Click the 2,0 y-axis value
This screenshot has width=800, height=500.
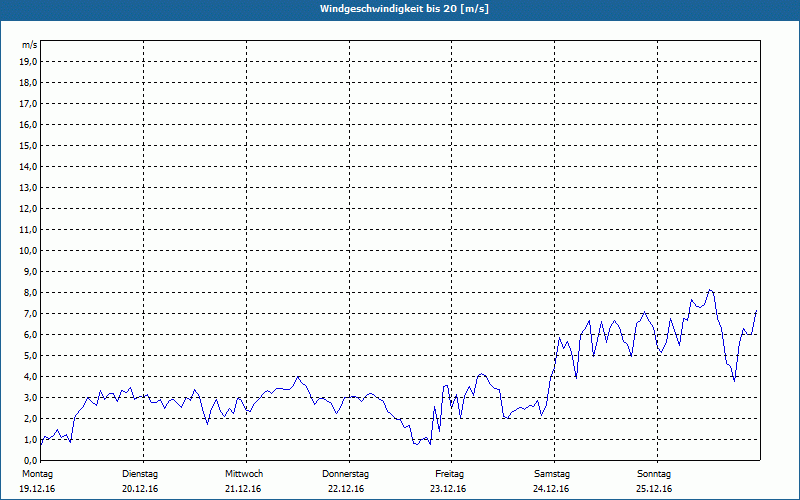click(x=30, y=418)
